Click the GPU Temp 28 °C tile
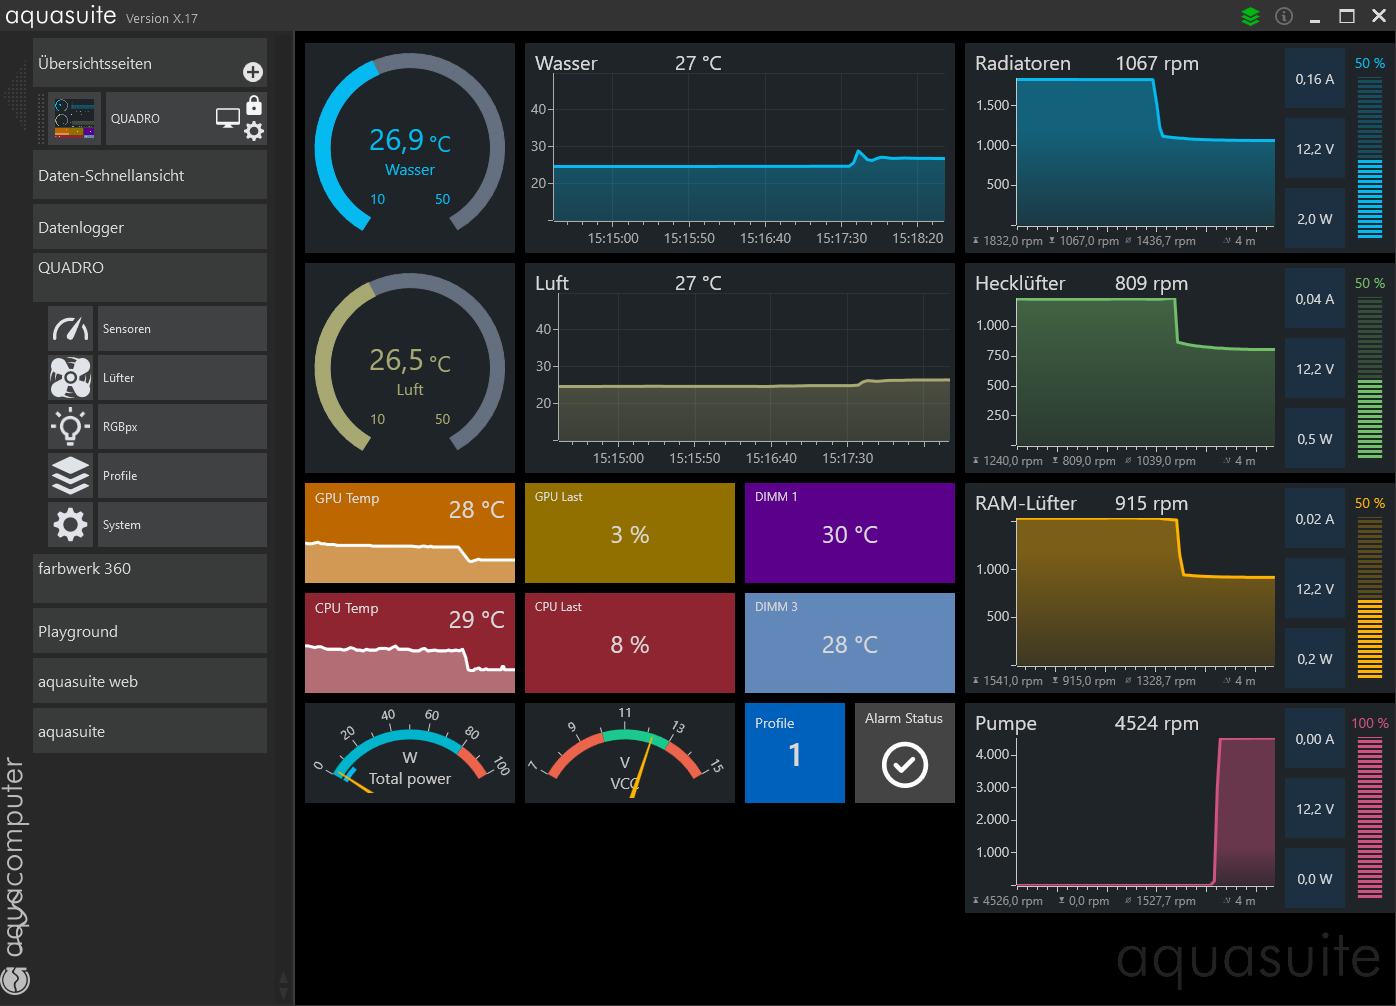Image resolution: width=1396 pixels, height=1006 pixels. tap(410, 533)
